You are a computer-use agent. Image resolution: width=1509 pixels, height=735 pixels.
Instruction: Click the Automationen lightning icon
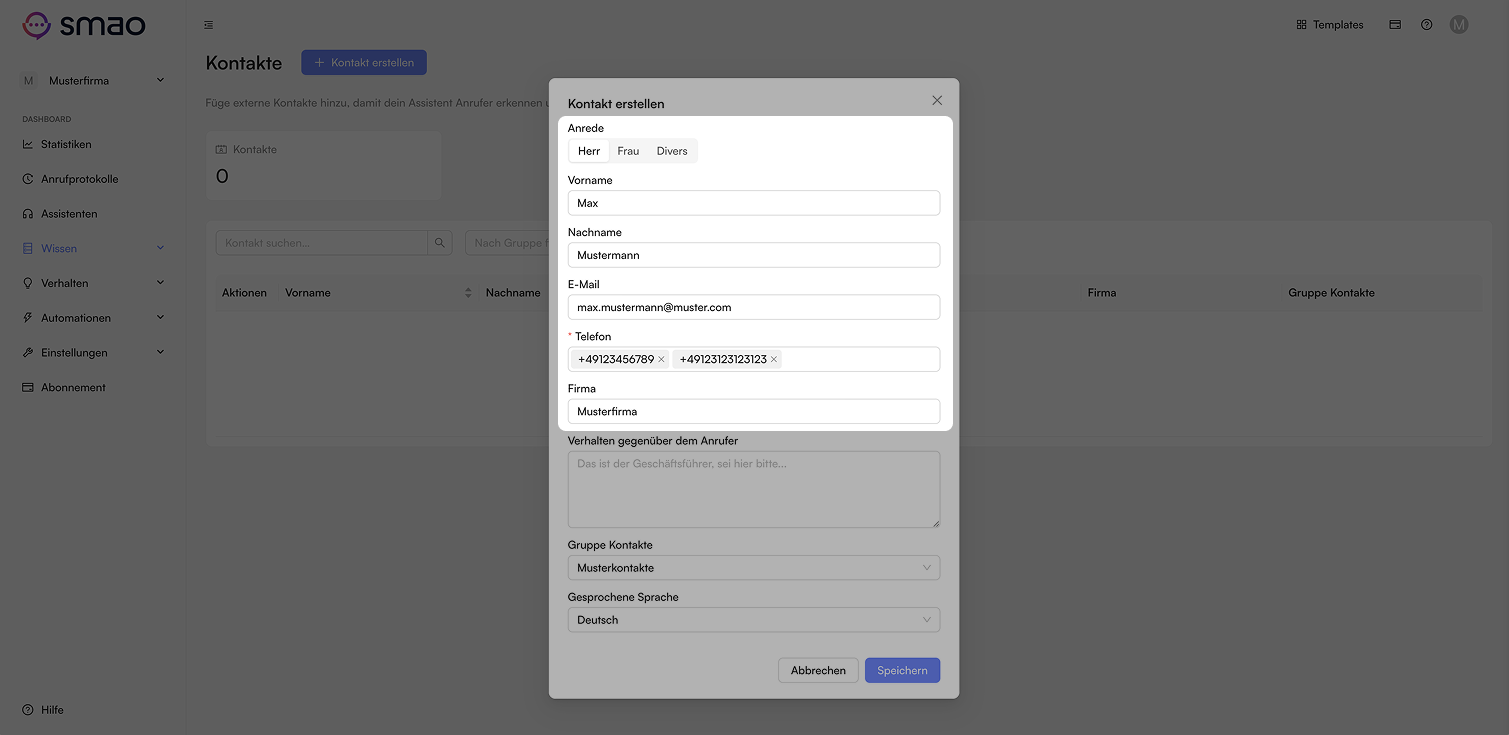coord(28,318)
